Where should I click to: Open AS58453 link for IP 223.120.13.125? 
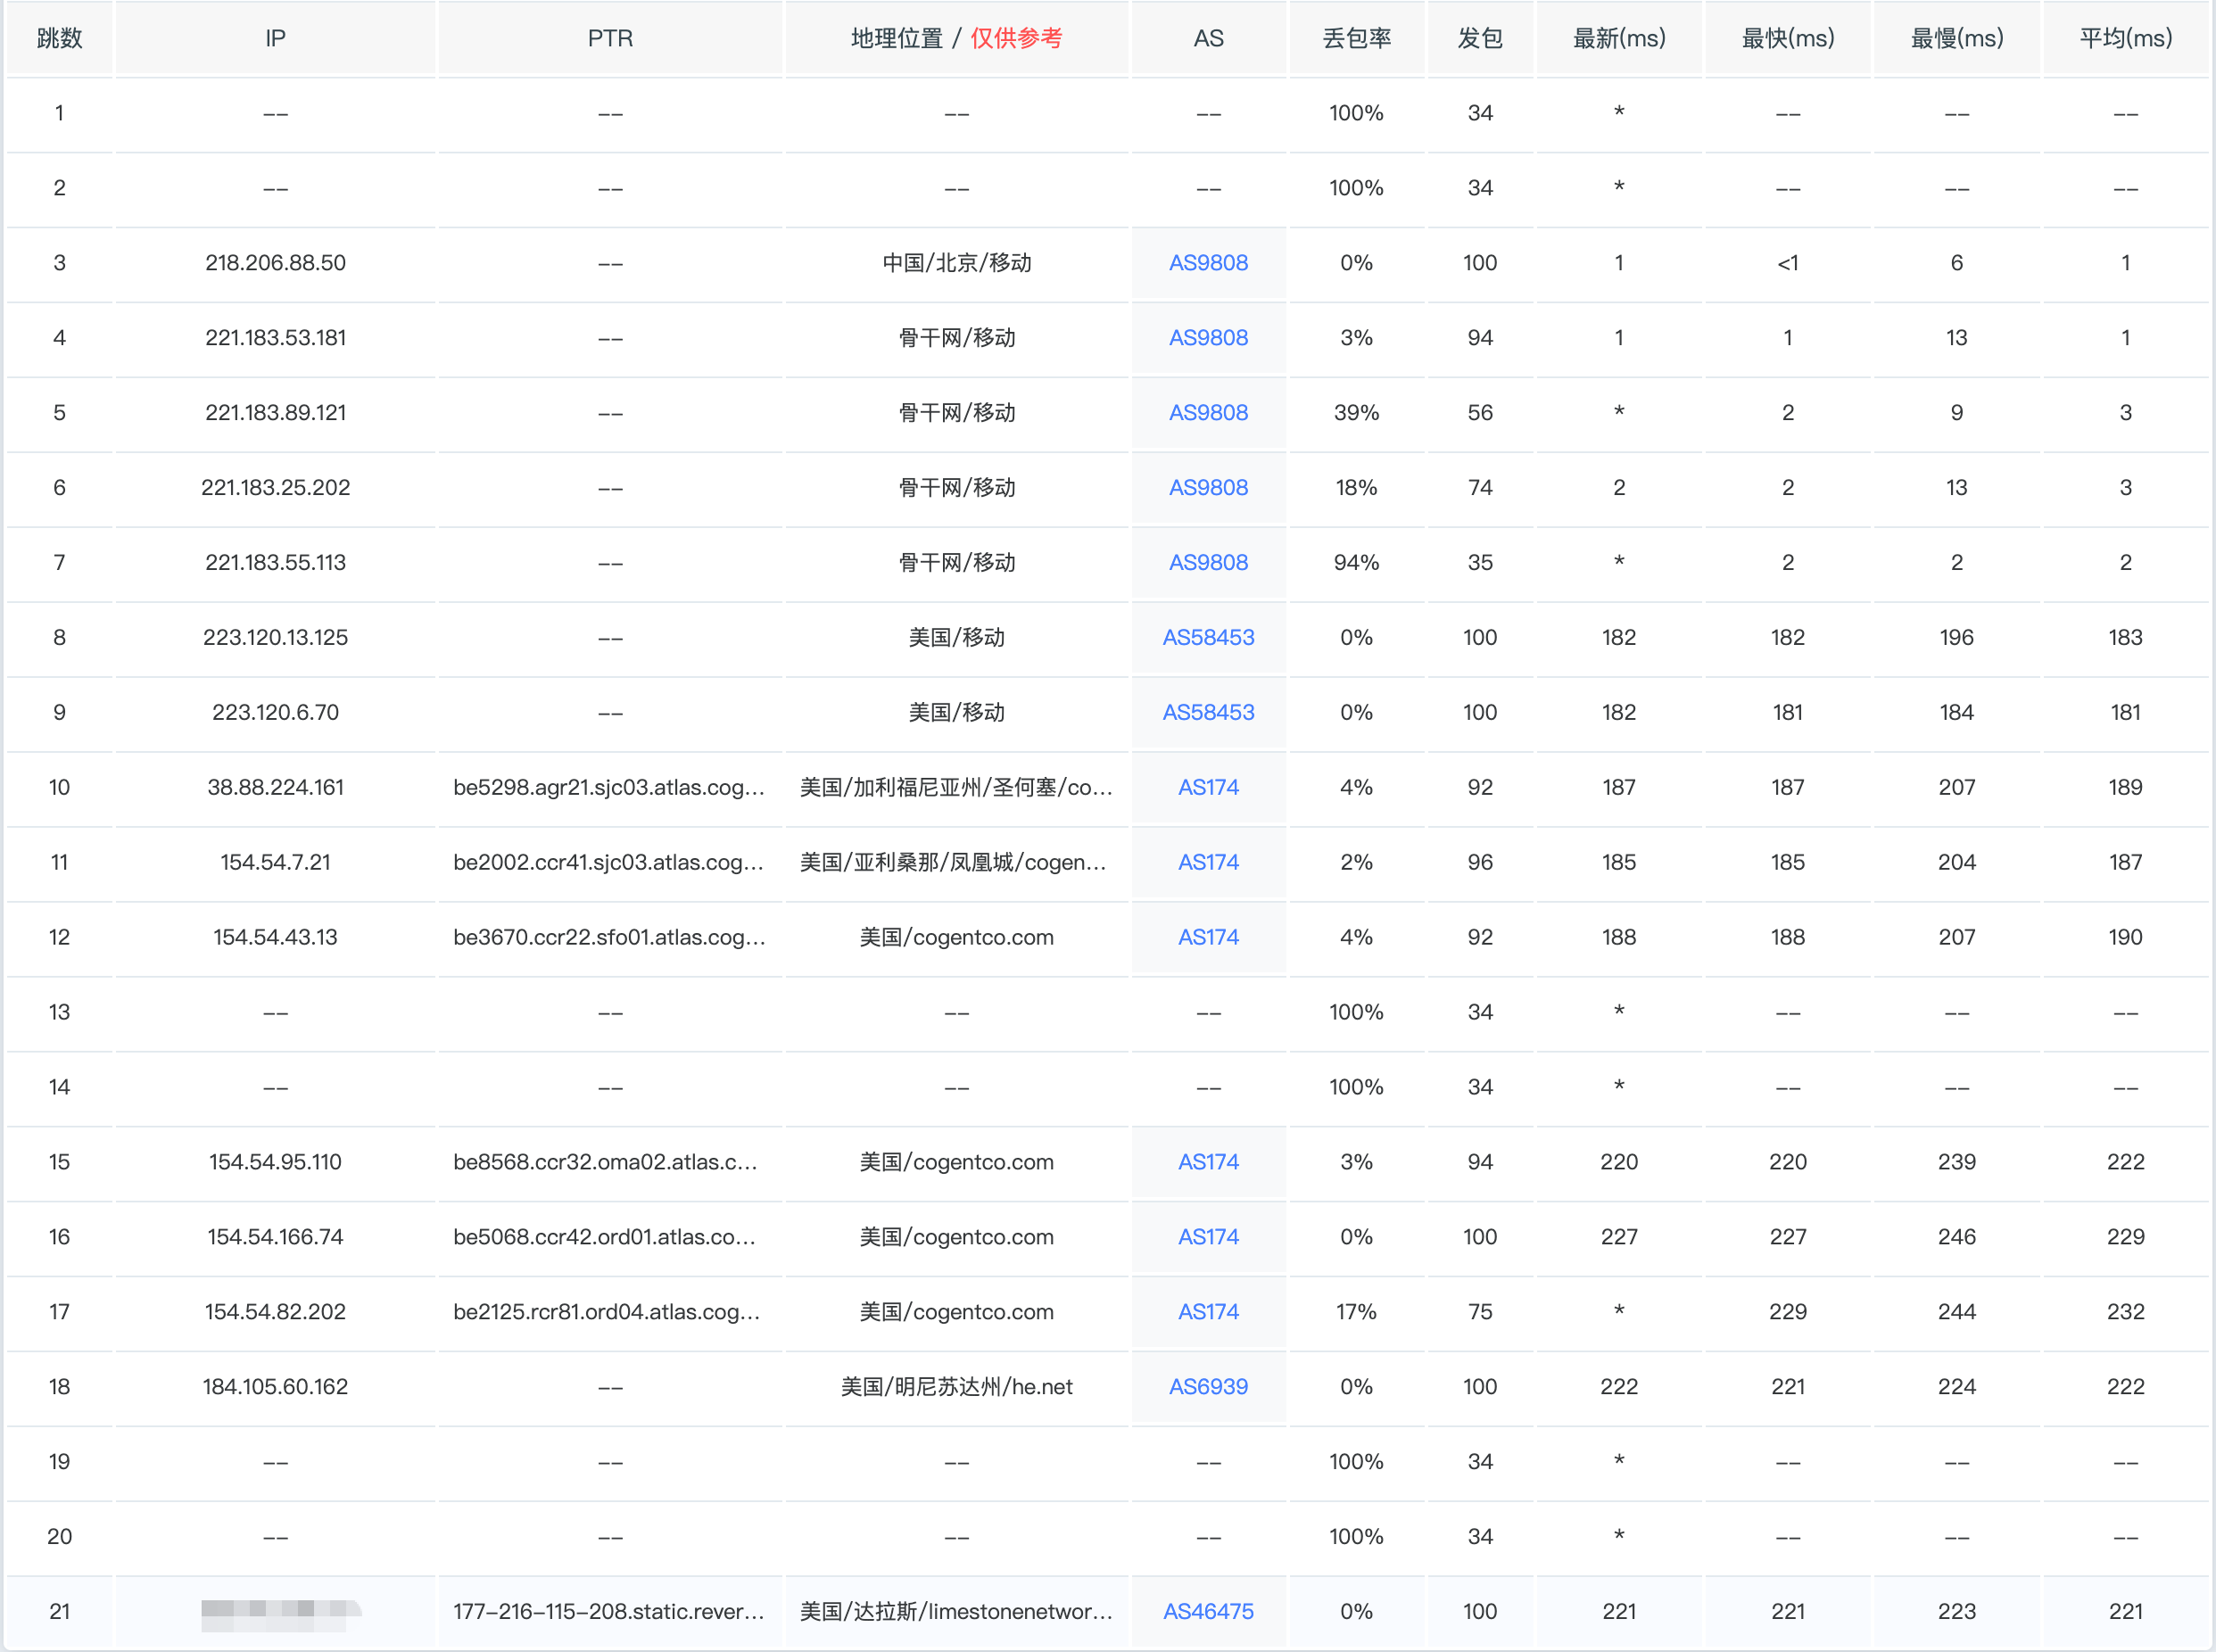click(1208, 638)
